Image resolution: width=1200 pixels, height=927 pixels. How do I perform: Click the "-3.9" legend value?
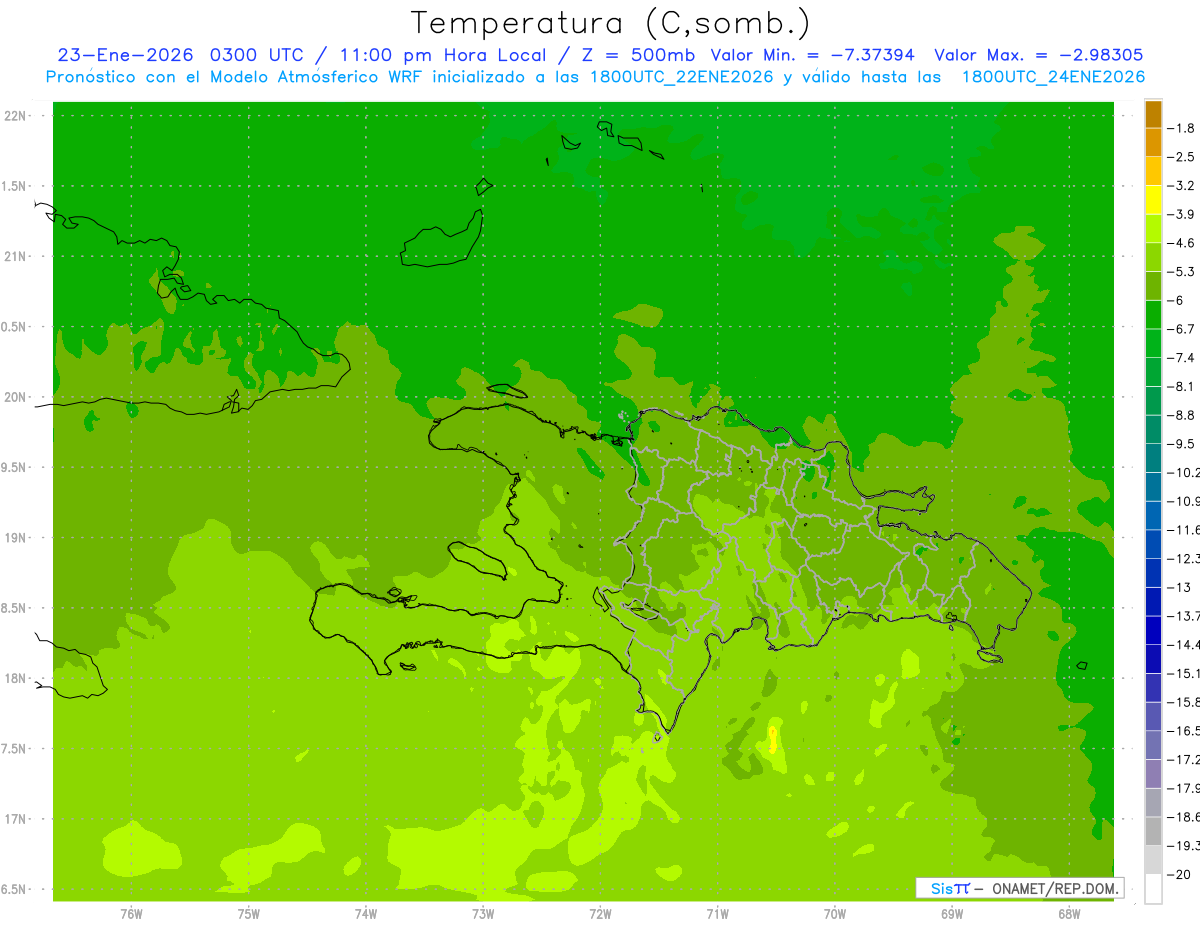tap(1181, 214)
